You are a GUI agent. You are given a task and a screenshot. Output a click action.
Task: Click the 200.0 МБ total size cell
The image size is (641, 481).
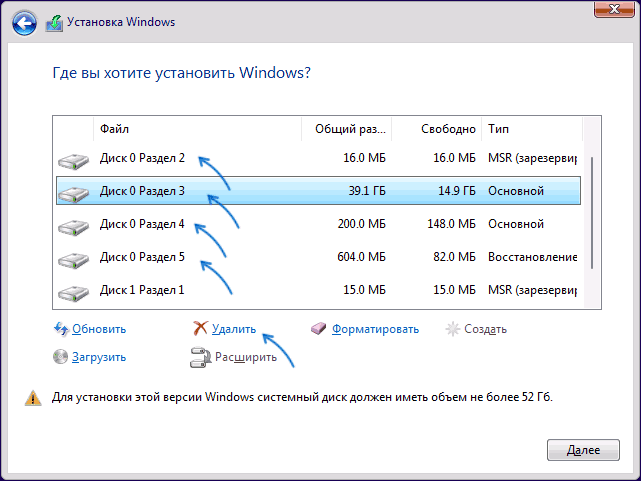(361, 224)
